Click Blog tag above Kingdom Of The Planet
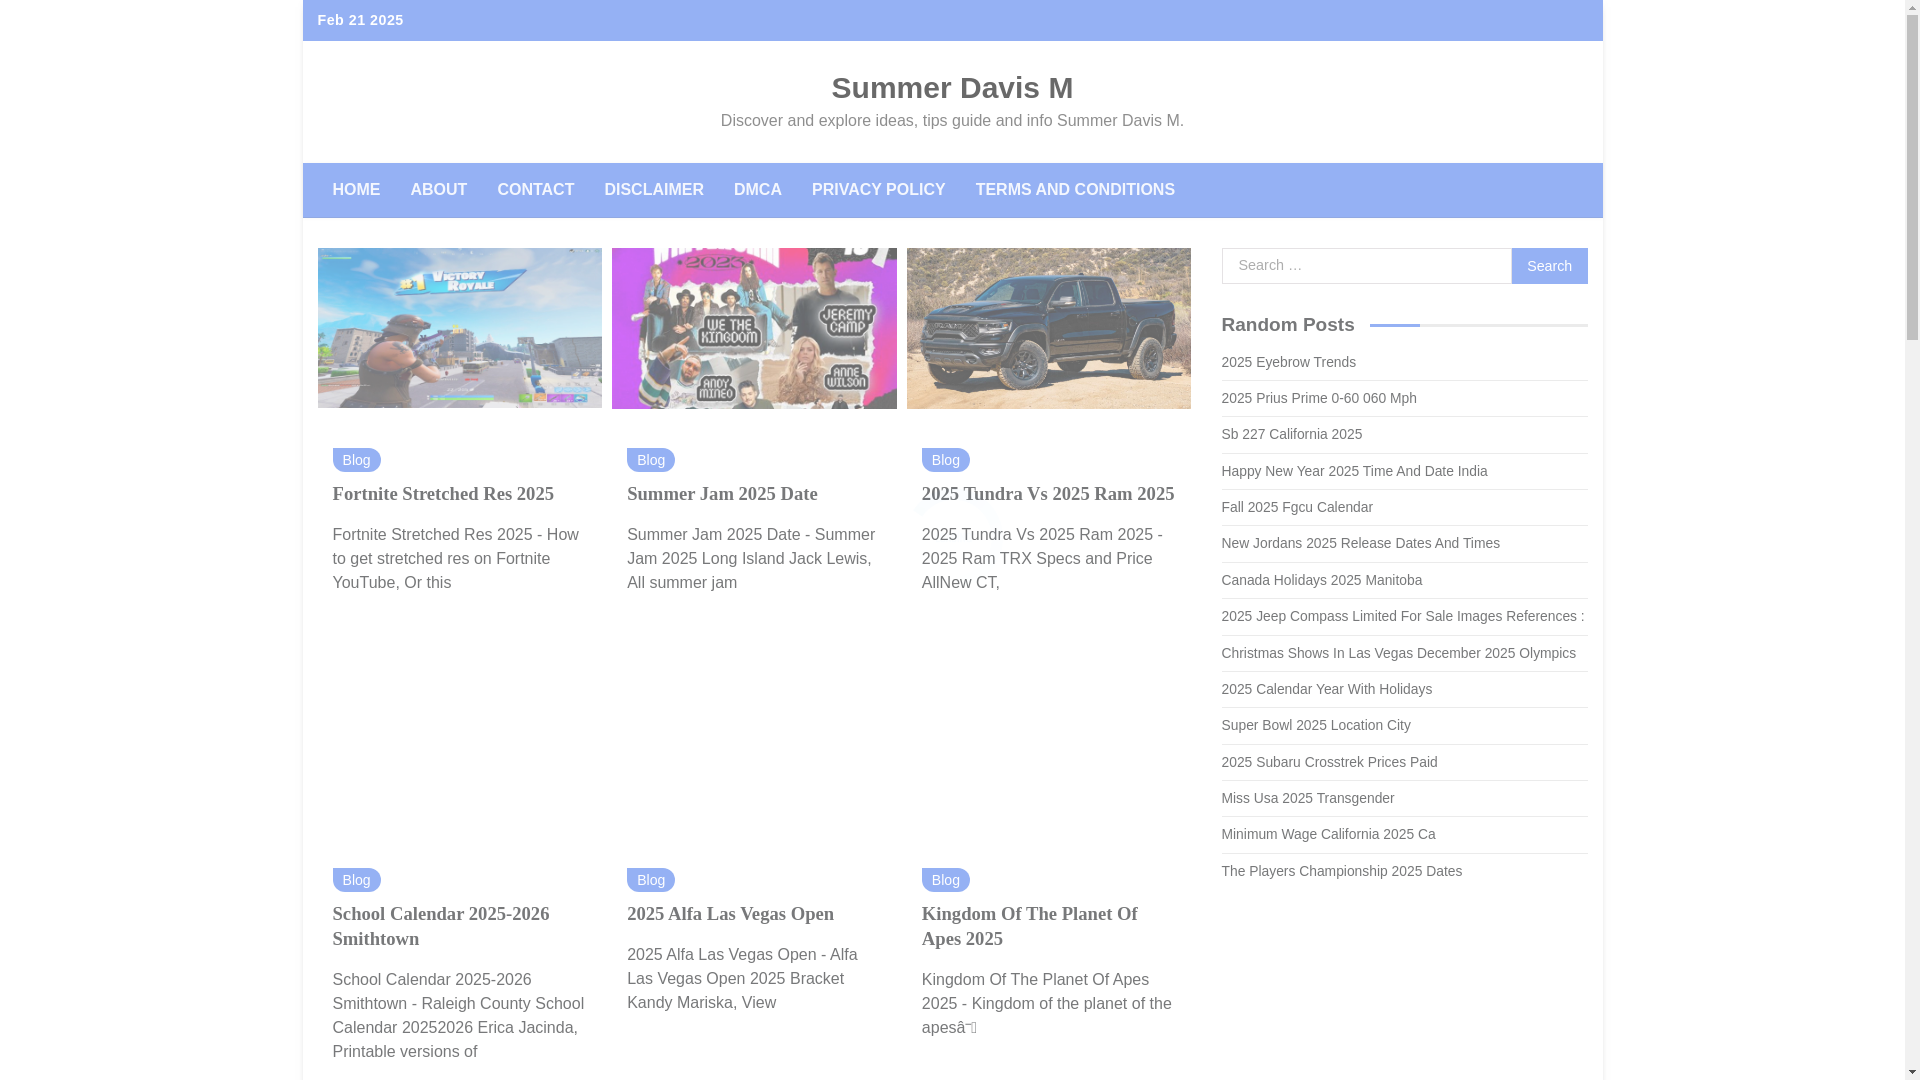 (x=945, y=880)
